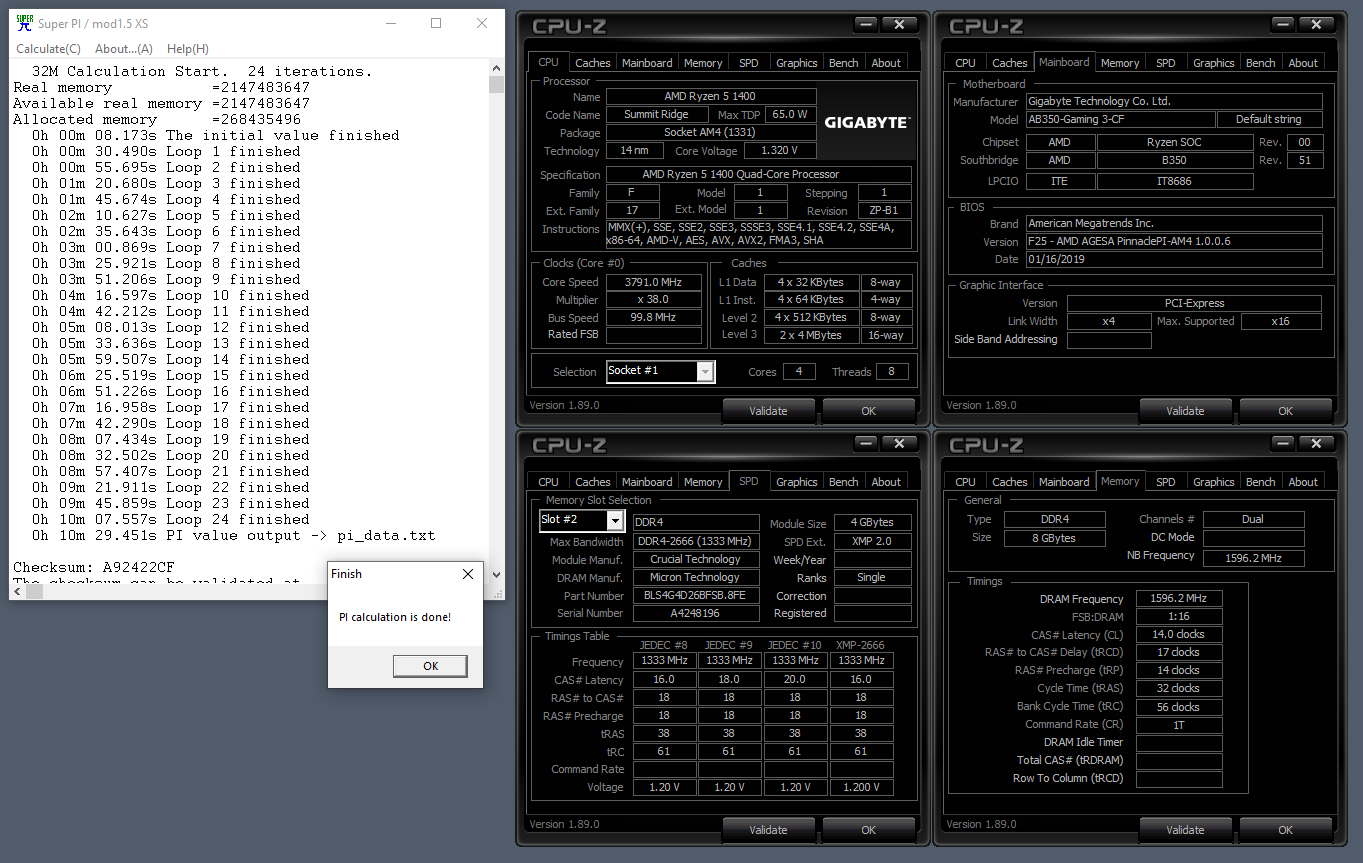The image size is (1363, 863).
Task: Click OK in the CPU tab window
Action: [868, 410]
